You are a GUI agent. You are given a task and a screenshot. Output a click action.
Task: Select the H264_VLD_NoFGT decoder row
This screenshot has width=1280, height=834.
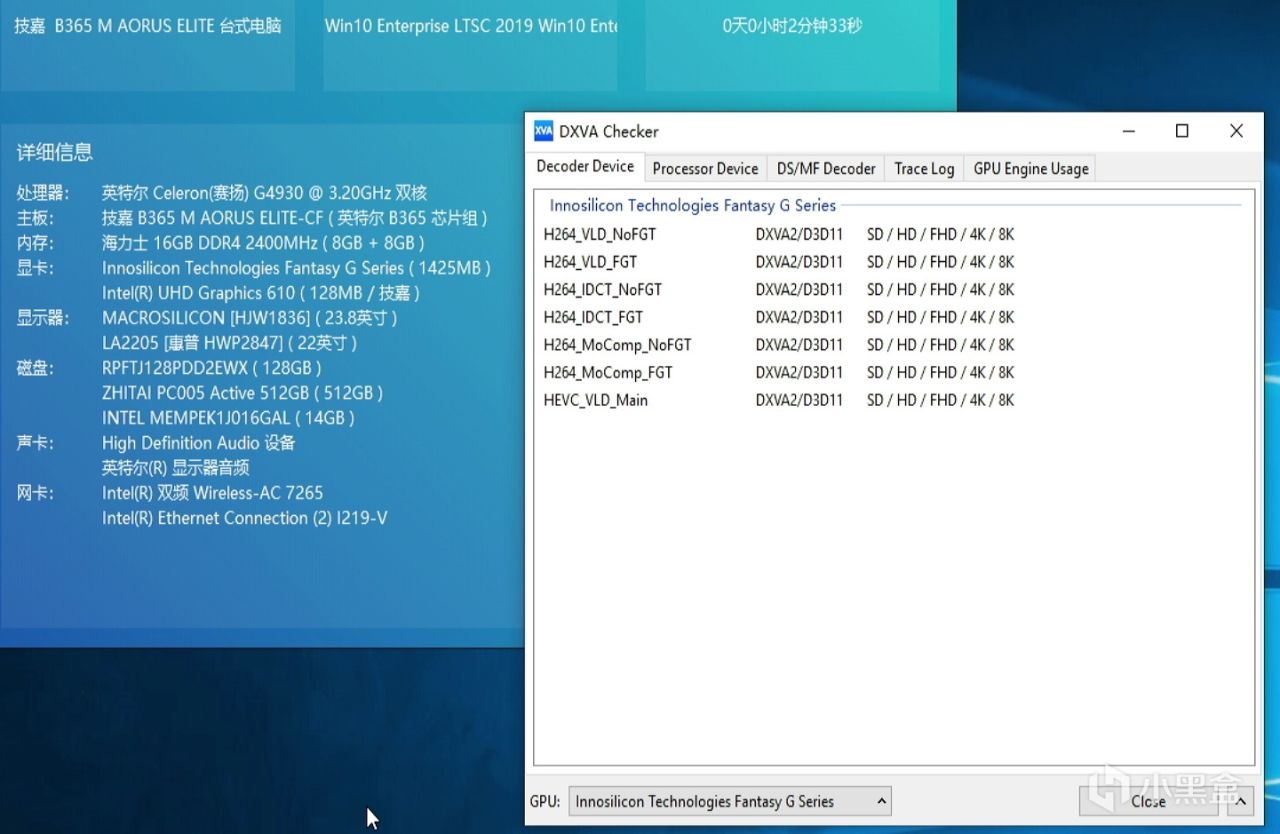(779, 234)
